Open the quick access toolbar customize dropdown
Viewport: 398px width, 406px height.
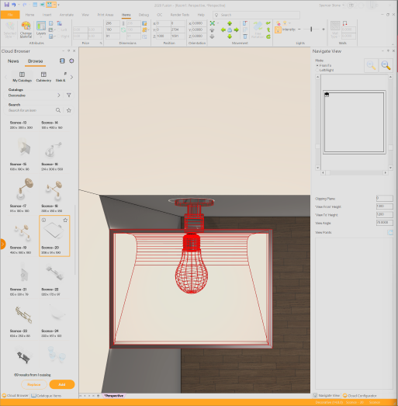pyautogui.click(x=59, y=5)
